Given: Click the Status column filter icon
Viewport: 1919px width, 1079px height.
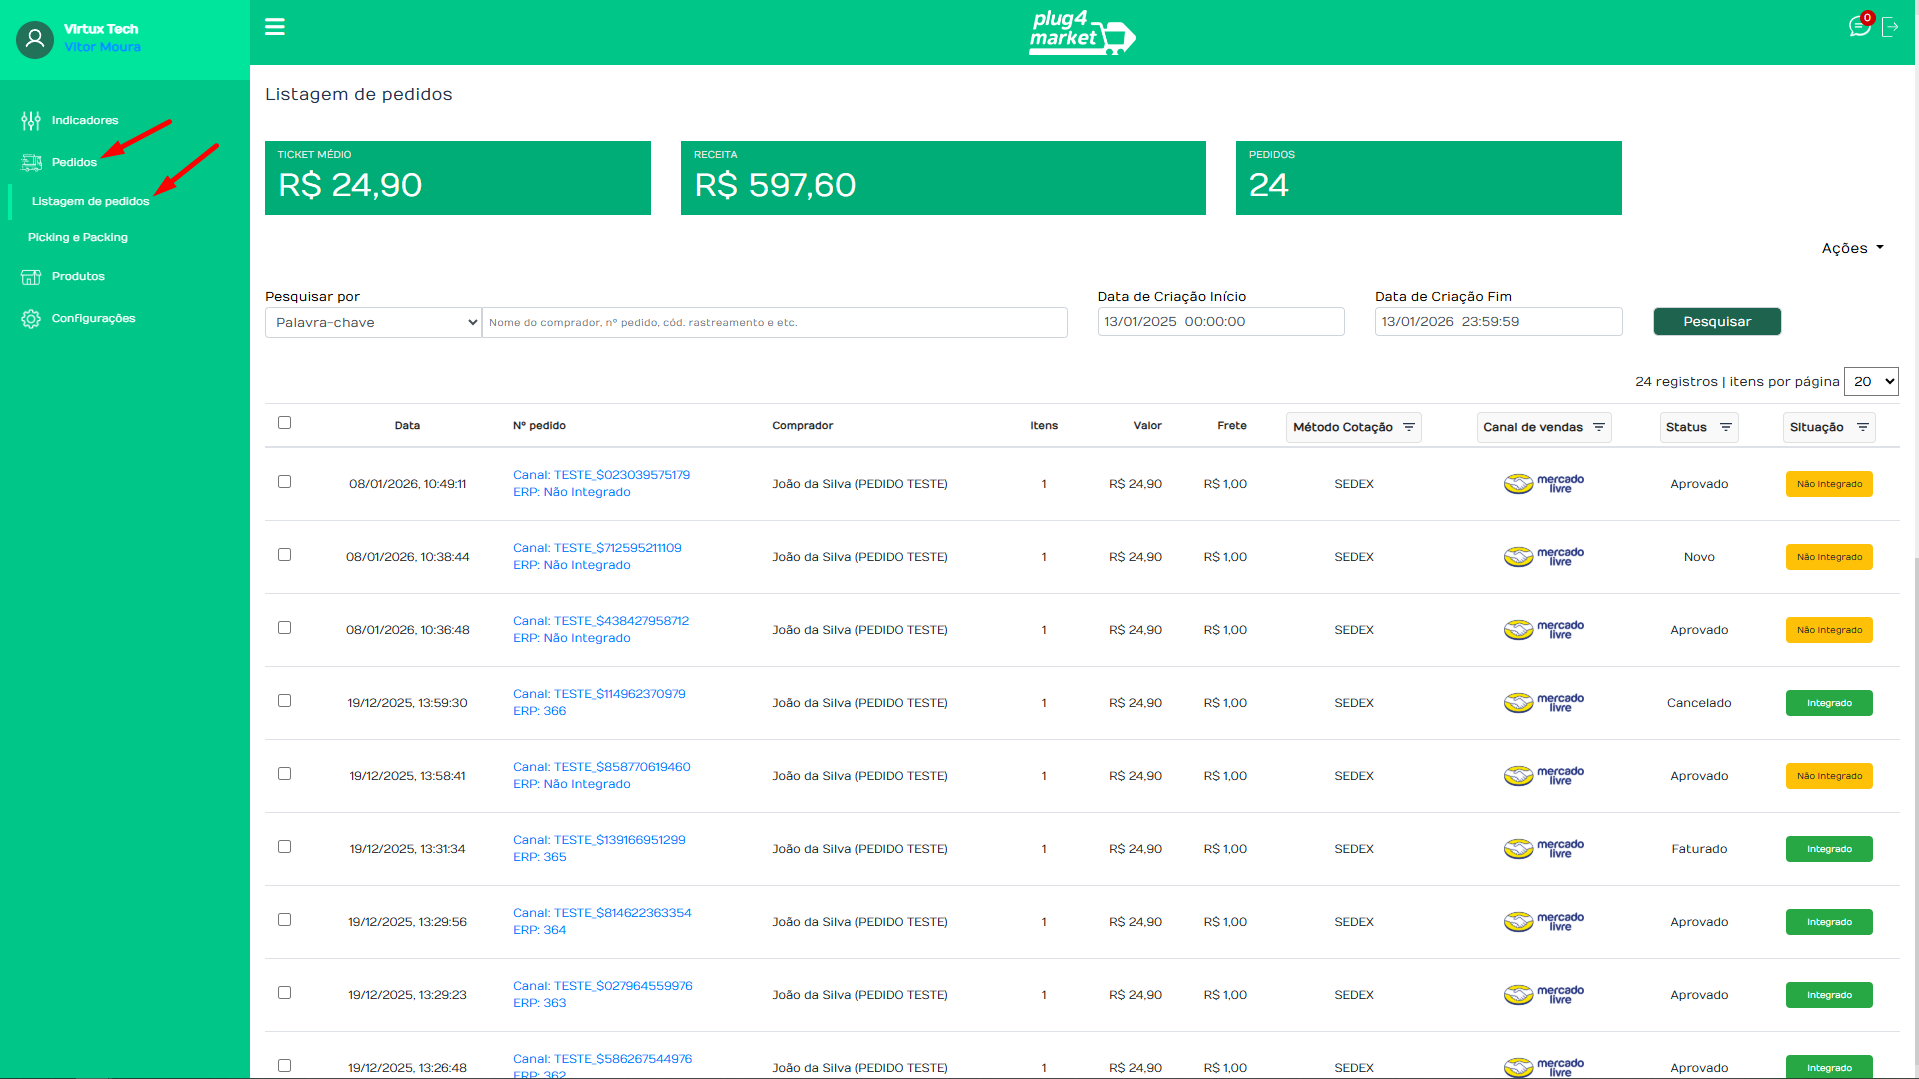Looking at the screenshot, I should [1726, 427].
